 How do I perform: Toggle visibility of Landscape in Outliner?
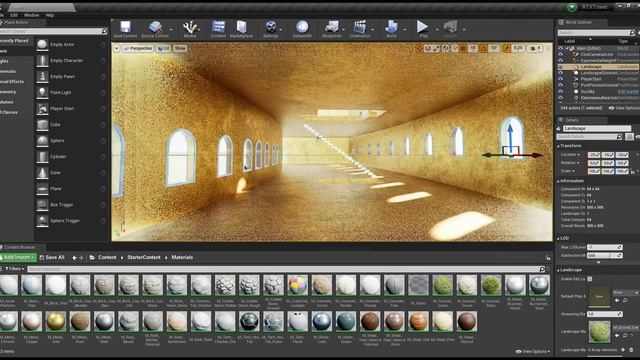[560, 67]
